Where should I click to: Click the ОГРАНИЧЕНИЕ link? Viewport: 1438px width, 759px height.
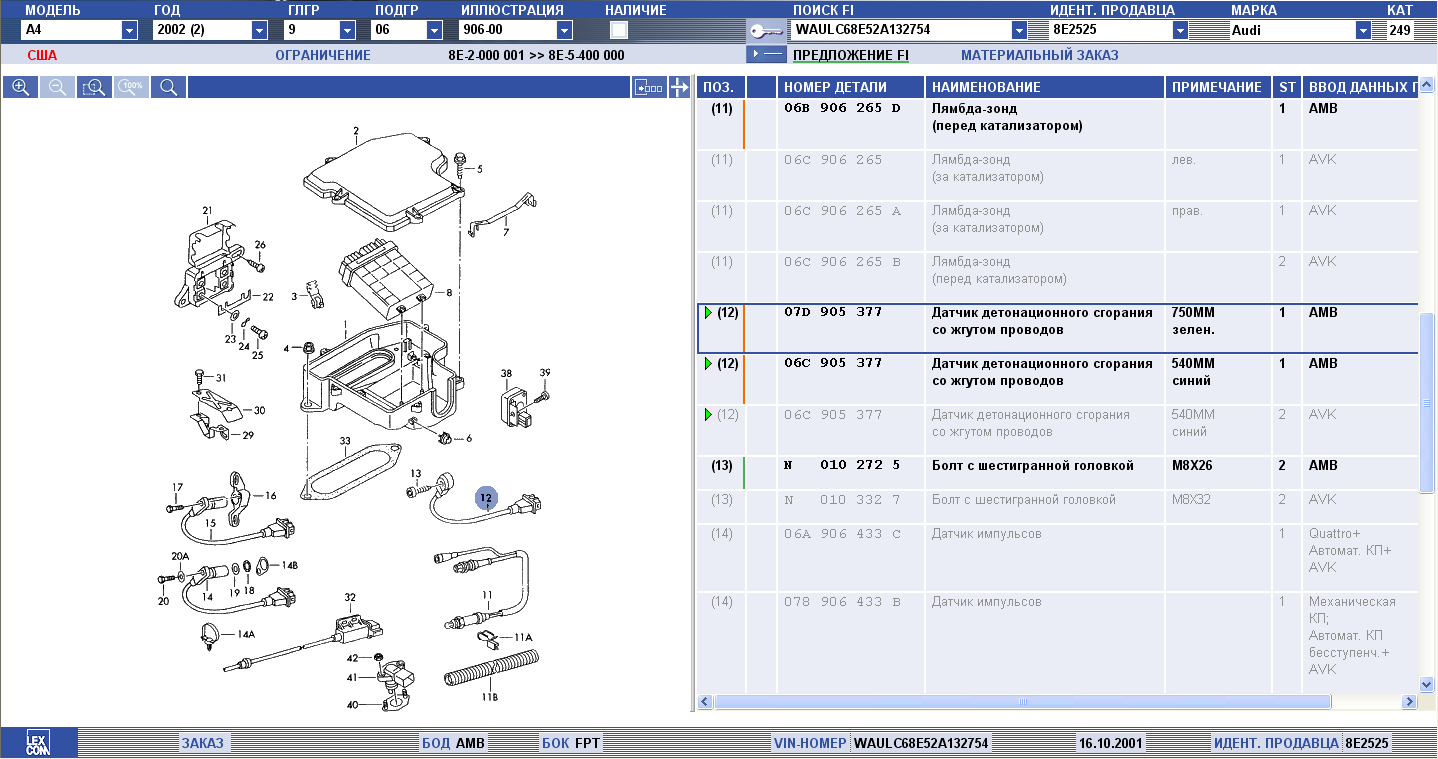[x=322, y=55]
